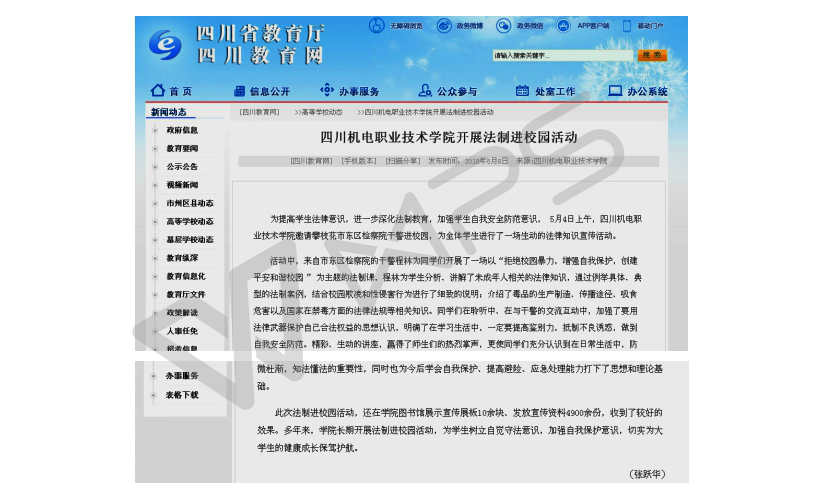Click the article title breadcrumb entry
823x498 pixels.
426,112
